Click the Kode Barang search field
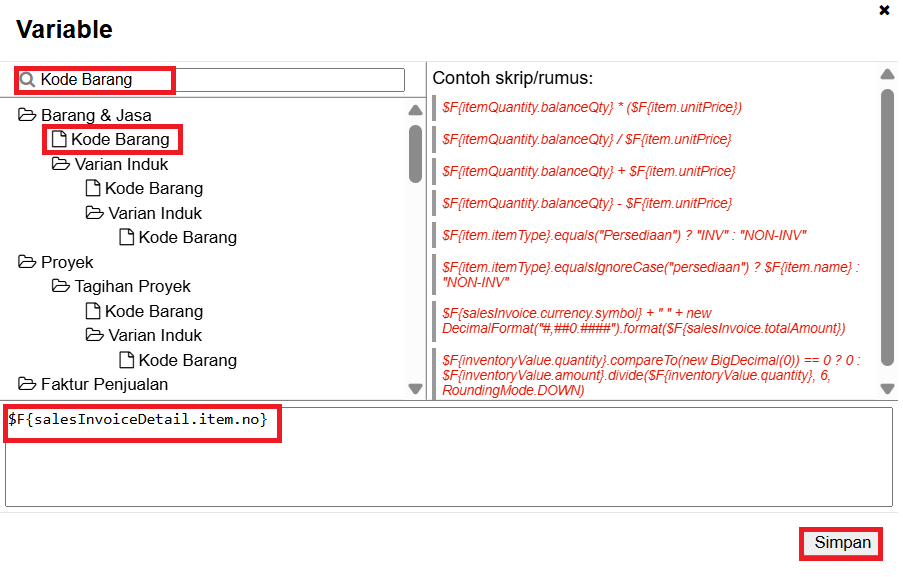Viewport: 903px width, 577px height. tap(220, 80)
